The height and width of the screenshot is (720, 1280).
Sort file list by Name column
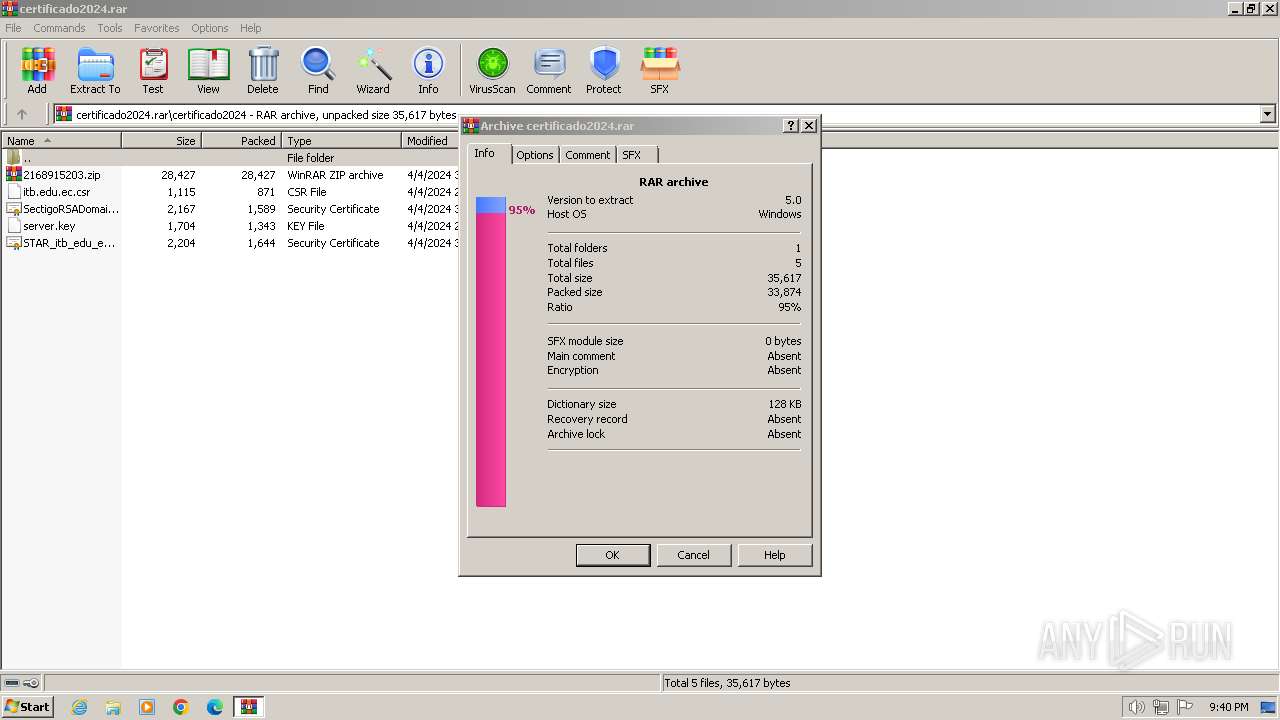(61, 141)
